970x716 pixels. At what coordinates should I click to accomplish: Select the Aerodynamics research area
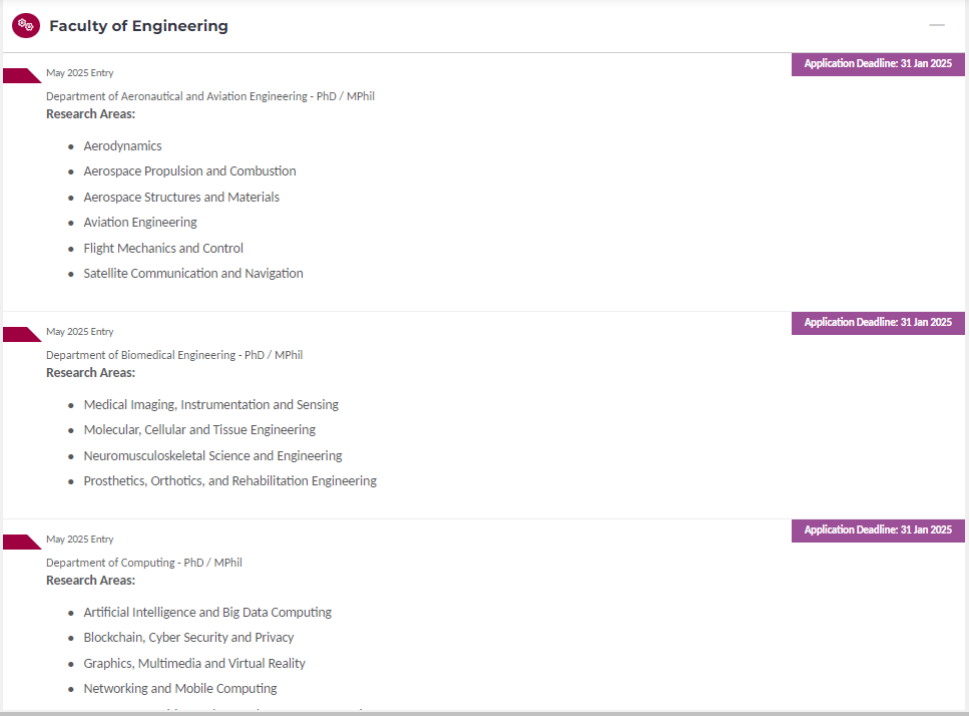pyautogui.click(x=122, y=146)
